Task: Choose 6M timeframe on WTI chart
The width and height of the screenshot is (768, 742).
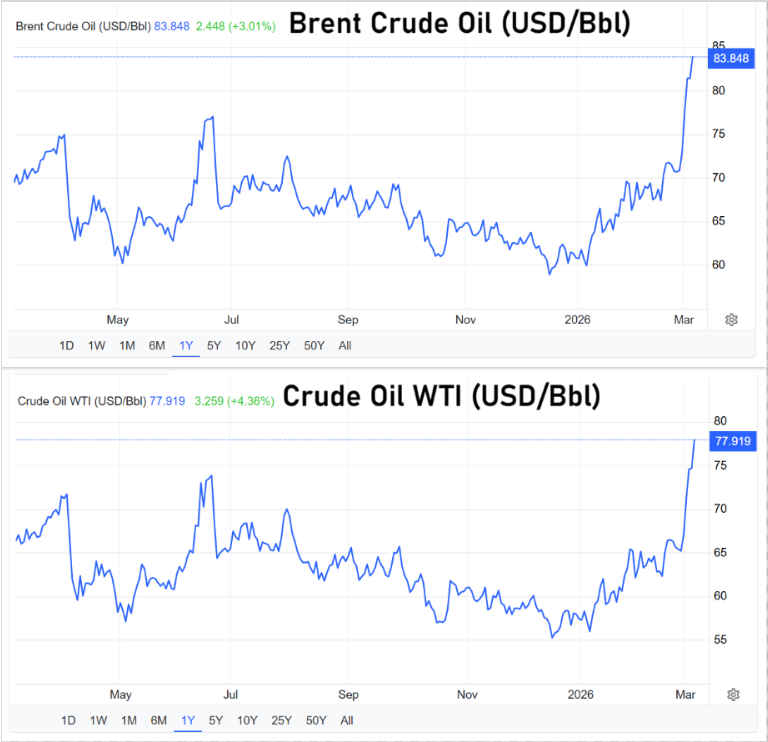Action: (158, 720)
